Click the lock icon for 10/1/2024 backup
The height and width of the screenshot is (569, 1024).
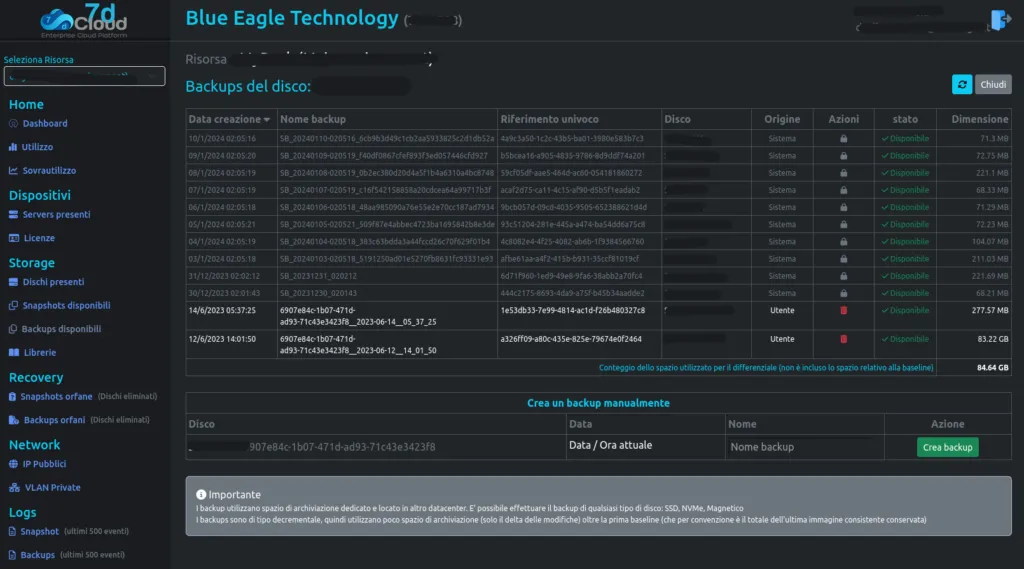pyautogui.click(x=843, y=138)
